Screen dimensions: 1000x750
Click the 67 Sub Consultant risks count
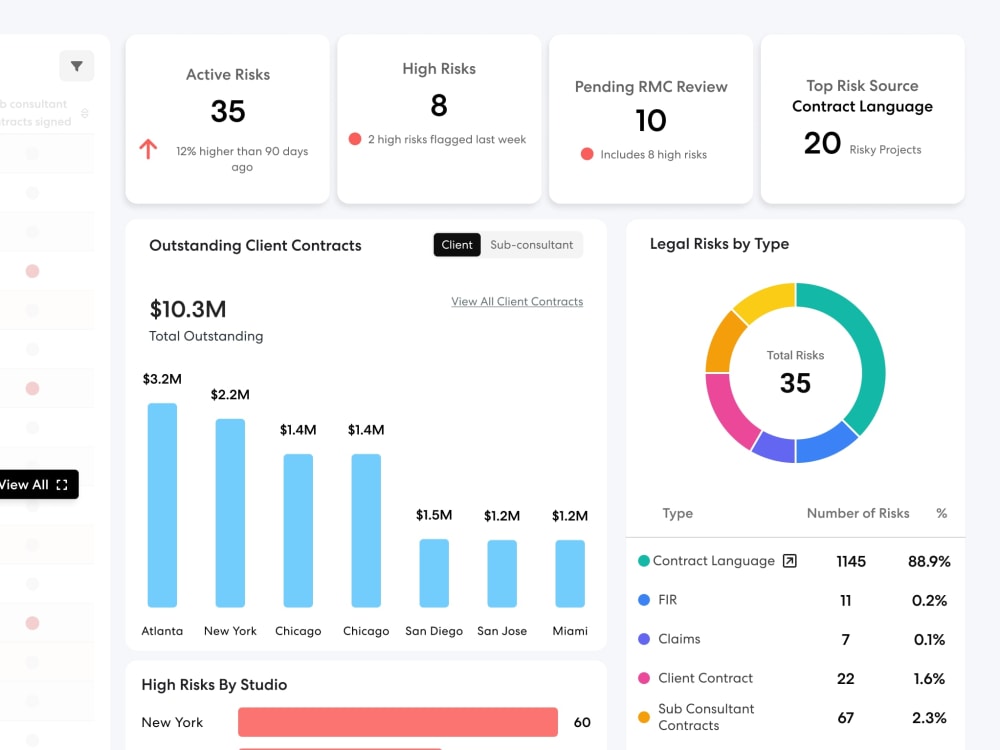846,718
